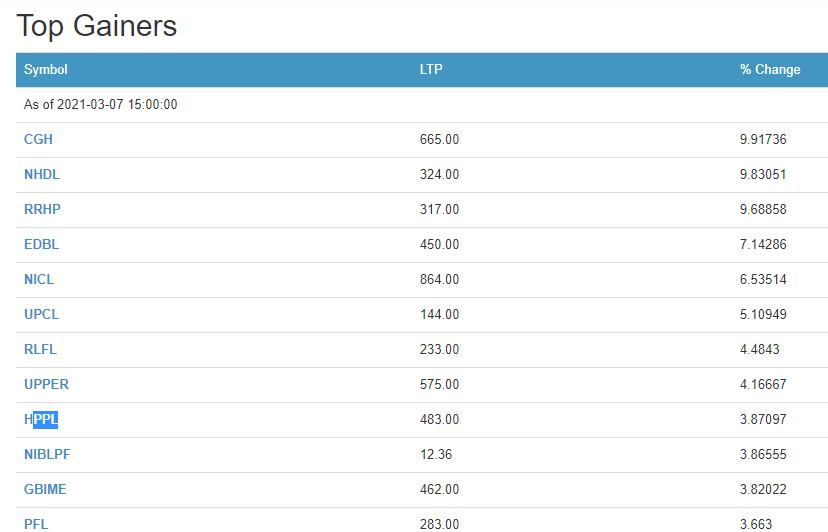Click the Symbol column header

46,70
